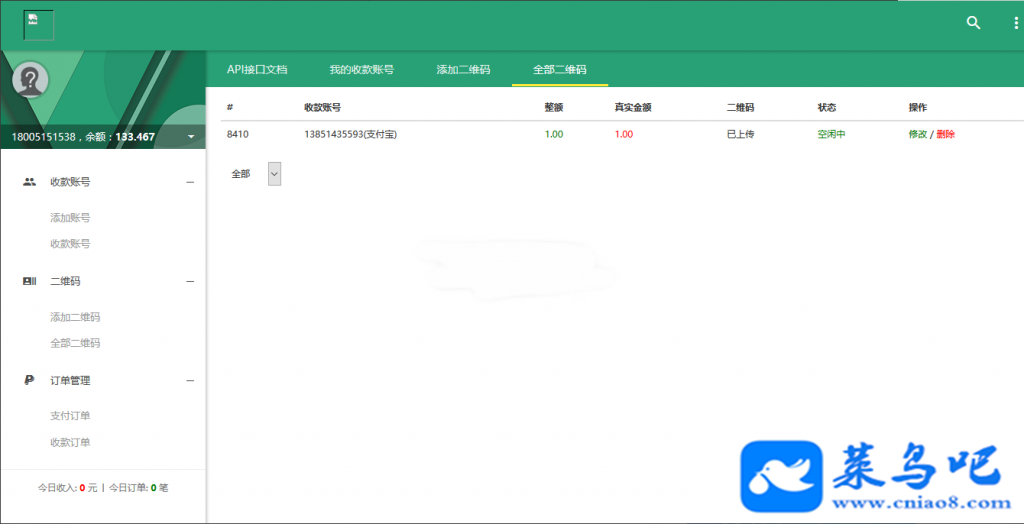Viewport: 1024px width, 524px height.
Task: Click the search magnifier icon
Action: coord(973,23)
